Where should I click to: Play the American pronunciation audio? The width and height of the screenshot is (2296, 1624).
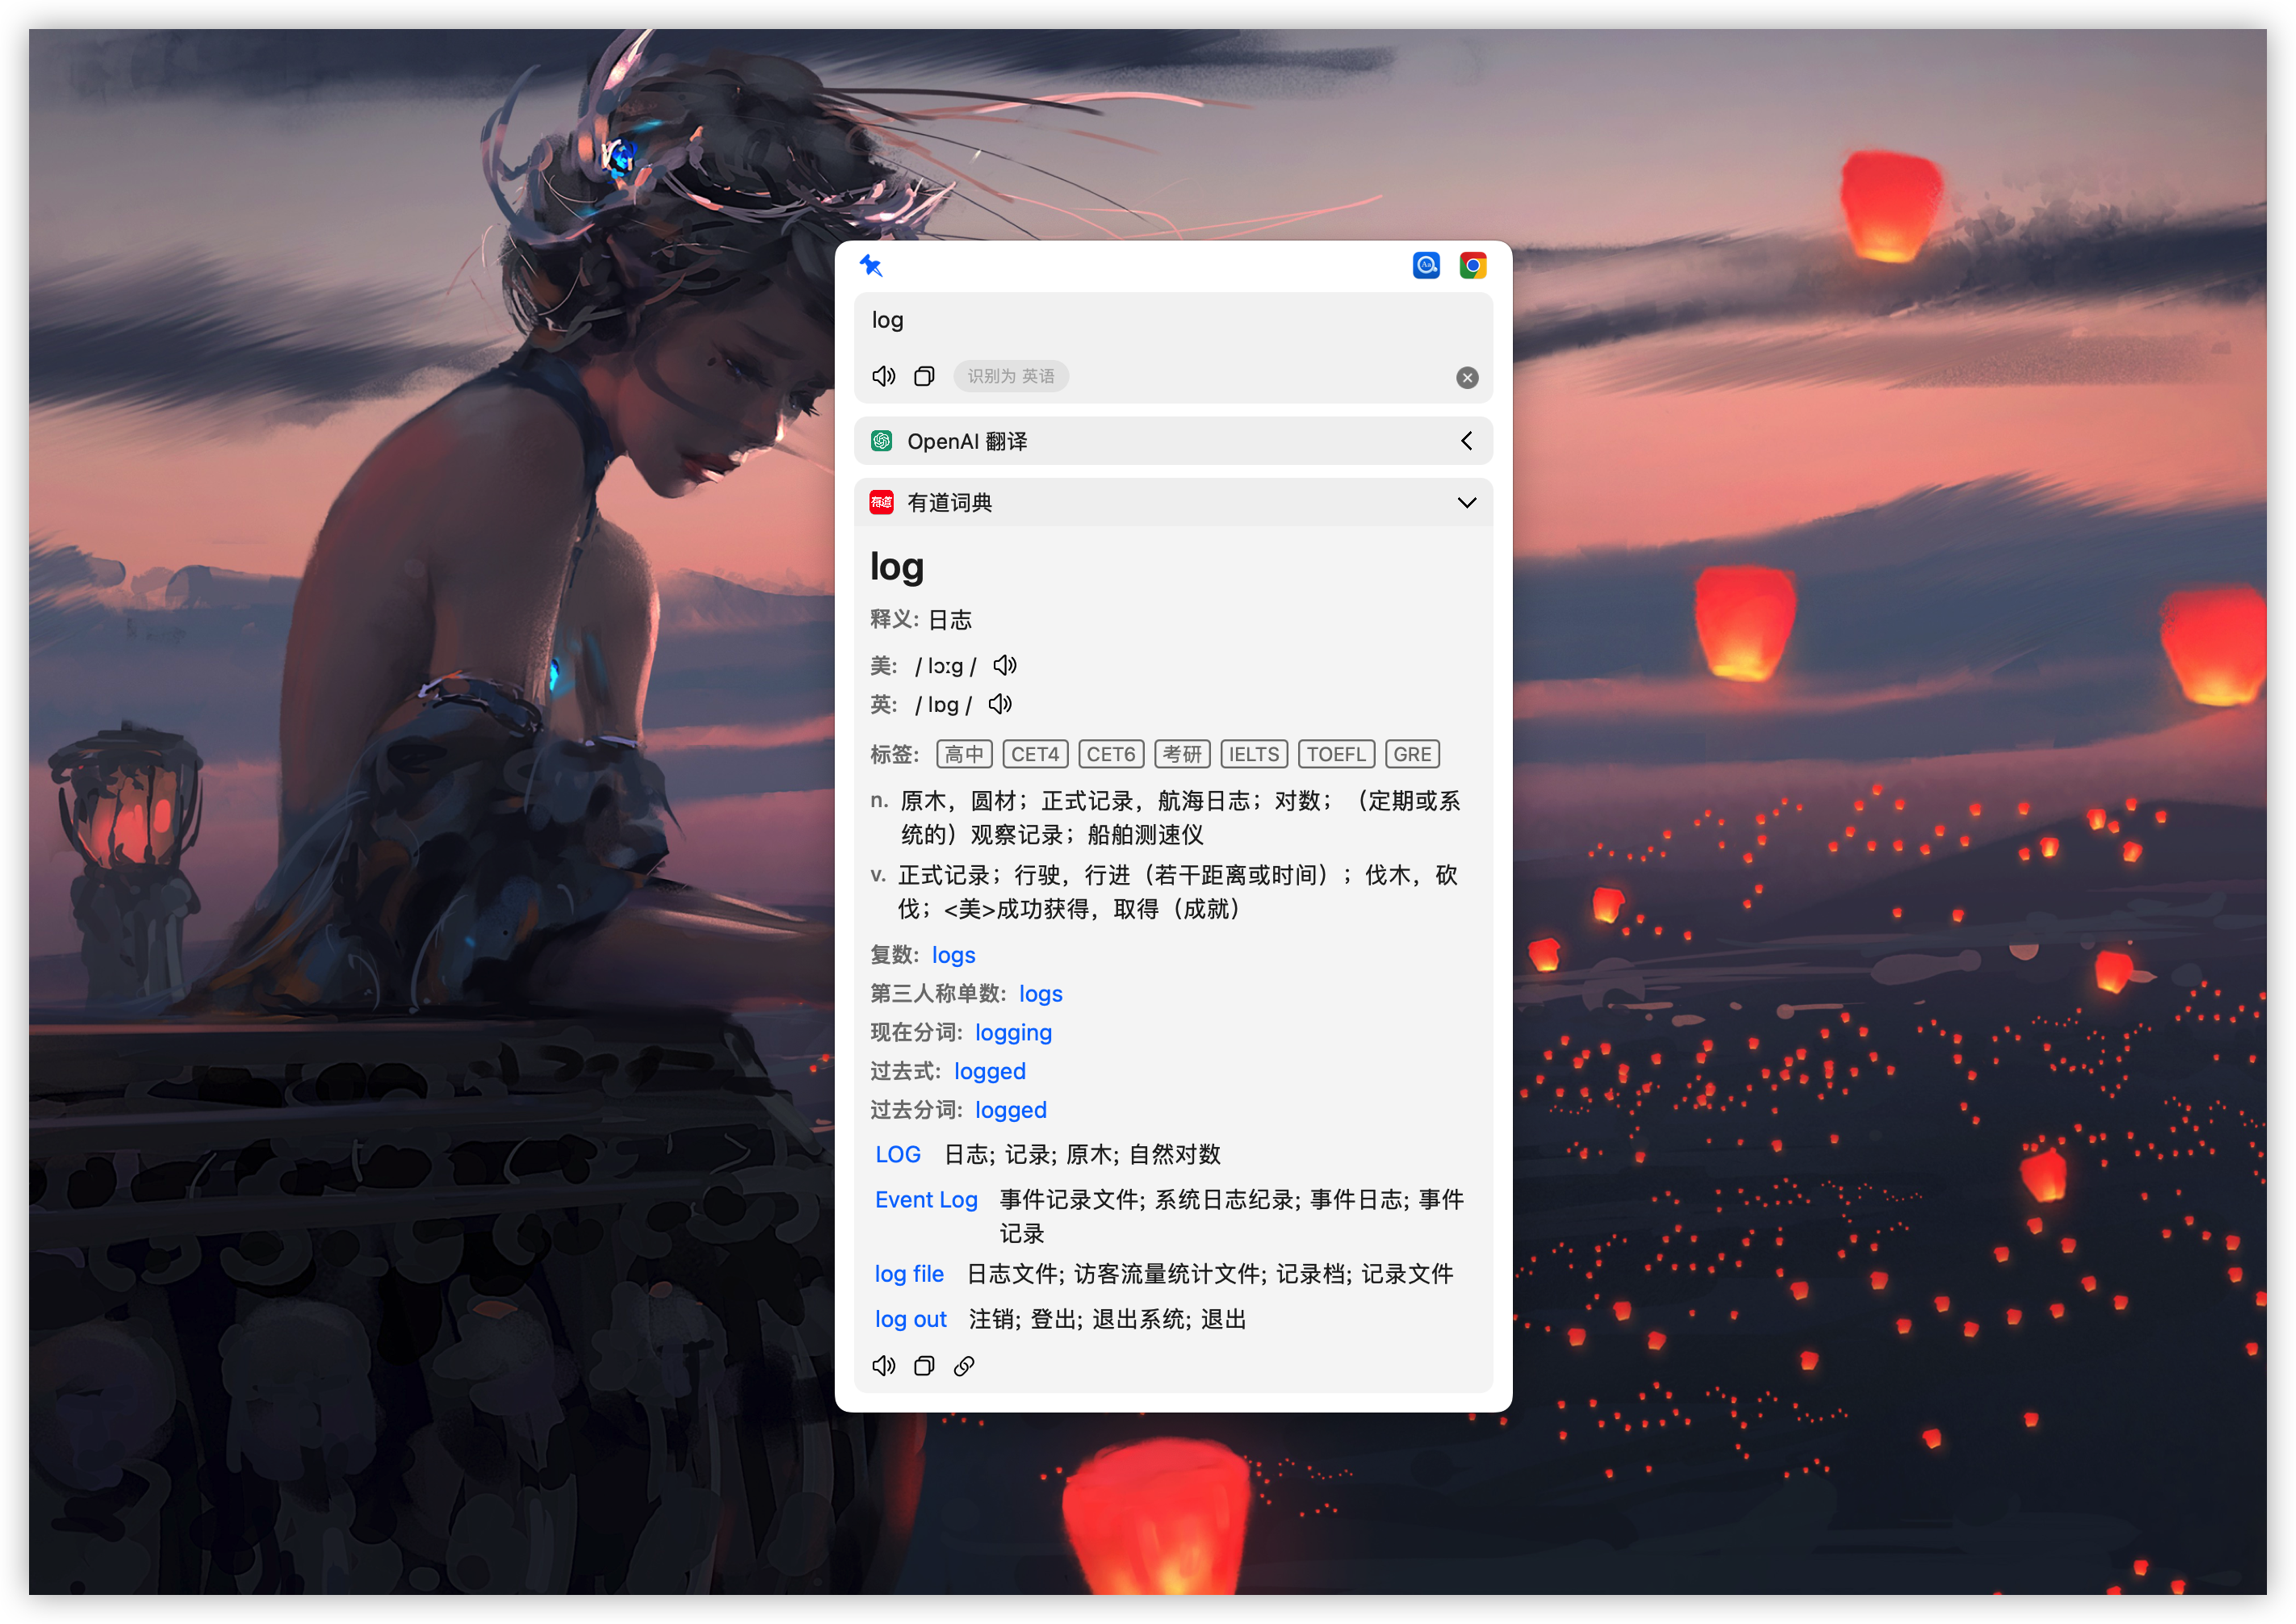coord(1005,666)
